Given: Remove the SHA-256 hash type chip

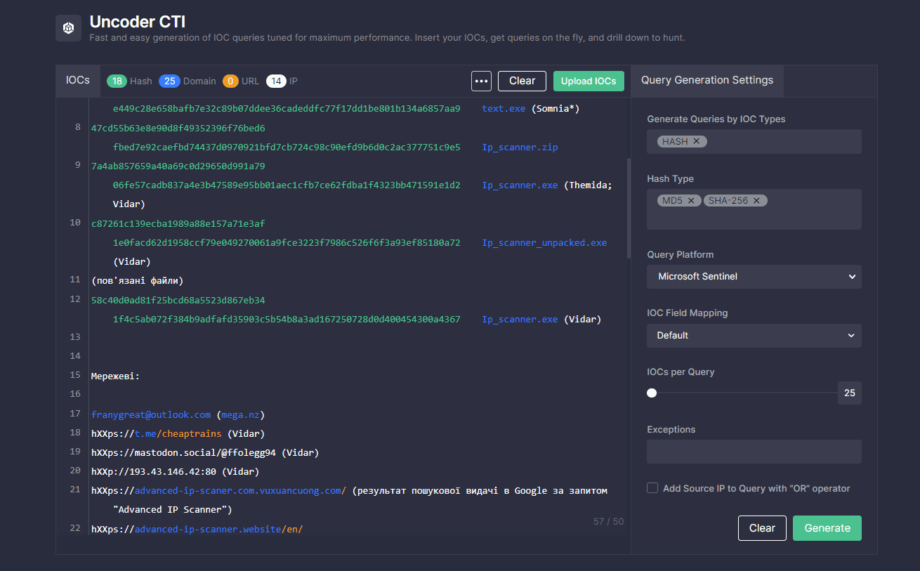Looking at the screenshot, I should click(x=758, y=201).
